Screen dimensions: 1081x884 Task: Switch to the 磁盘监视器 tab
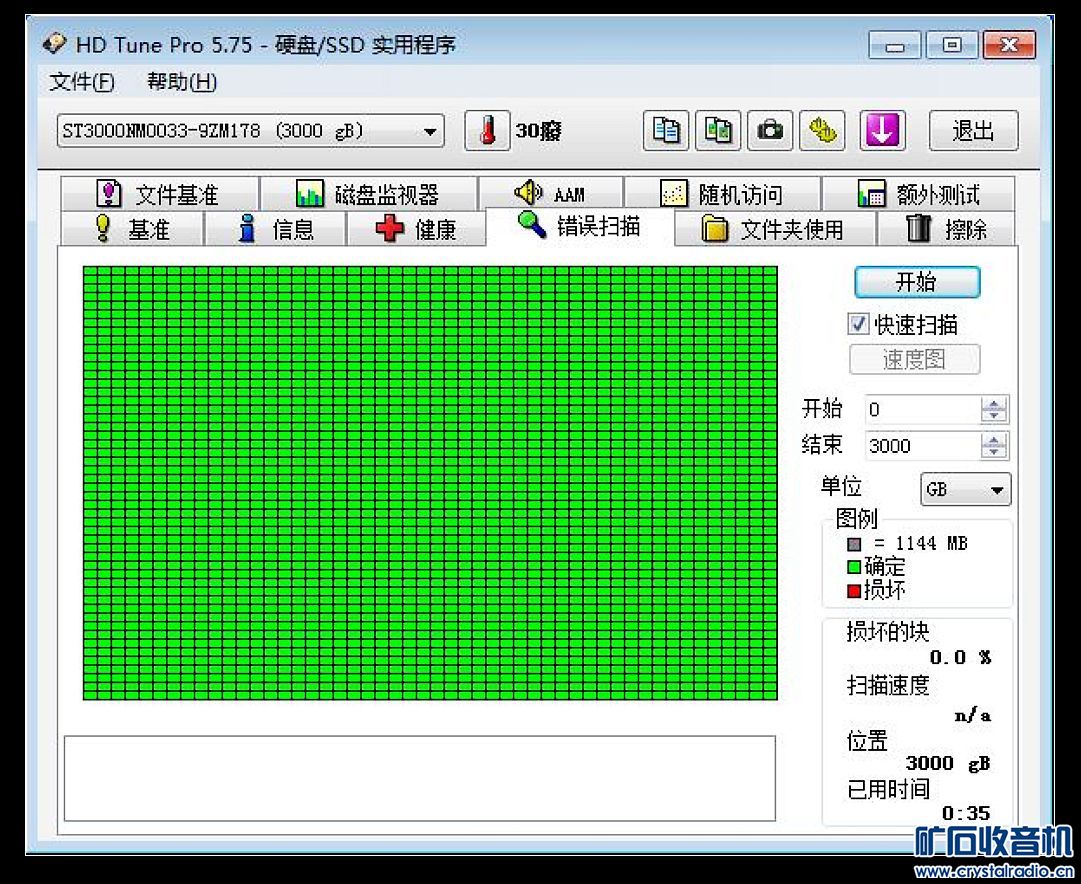[x=369, y=194]
